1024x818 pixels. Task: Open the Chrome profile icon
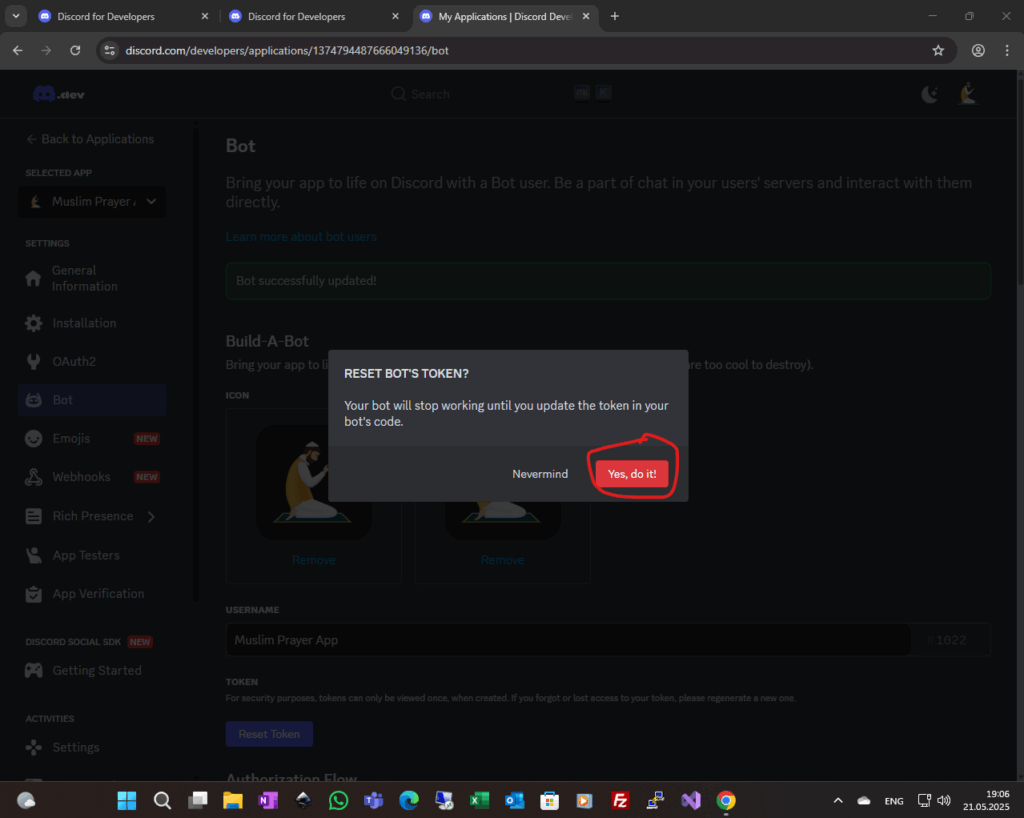(x=978, y=50)
